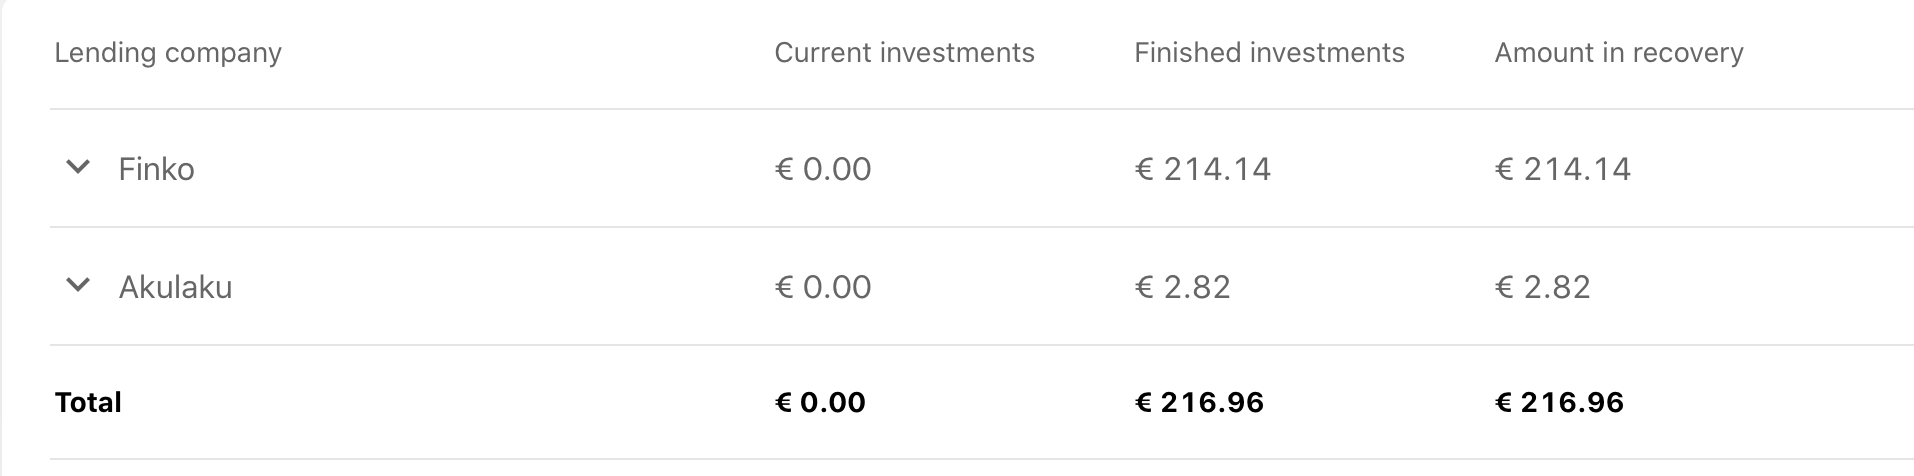The height and width of the screenshot is (476, 1914).
Task: Click the euro sign in Finko finished investments
Action: 1145,169
